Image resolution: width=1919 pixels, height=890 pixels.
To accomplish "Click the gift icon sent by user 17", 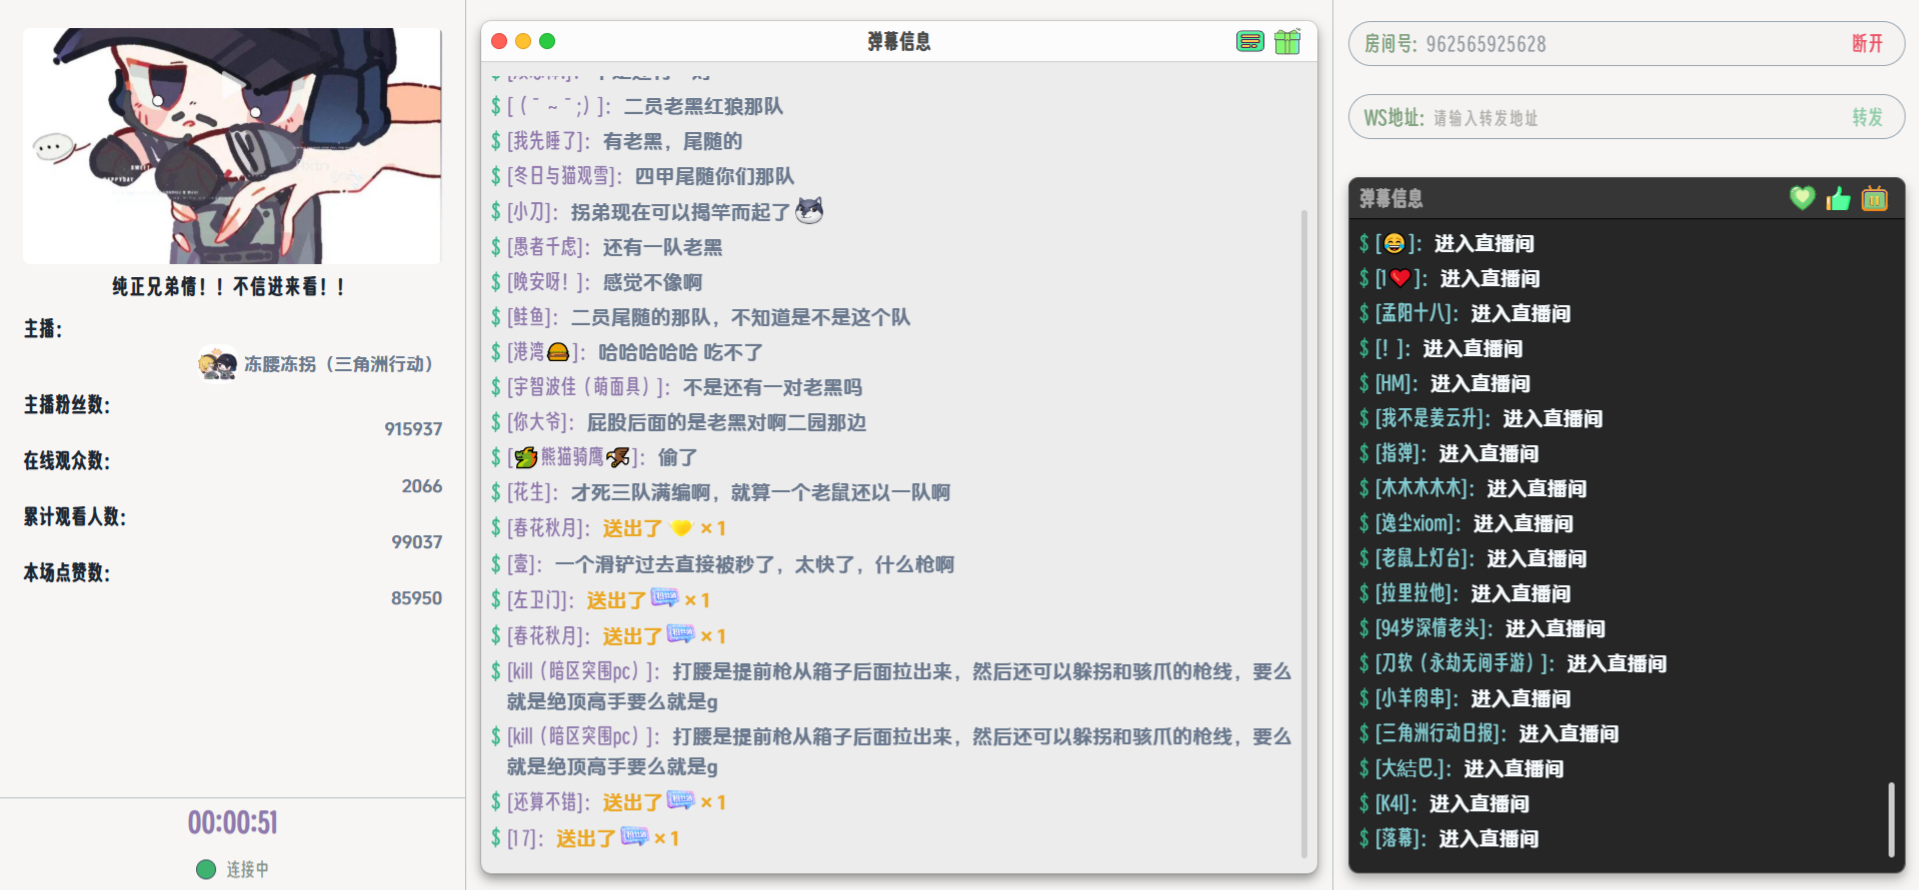I will coord(634,837).
